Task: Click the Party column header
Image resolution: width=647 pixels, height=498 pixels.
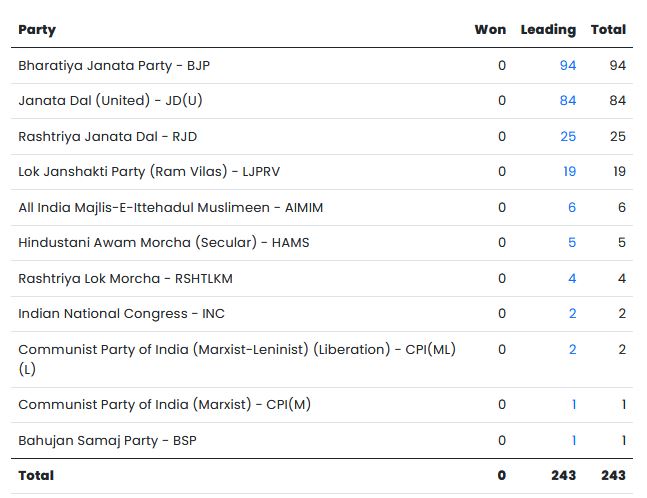Action: (x=37, y=30)
